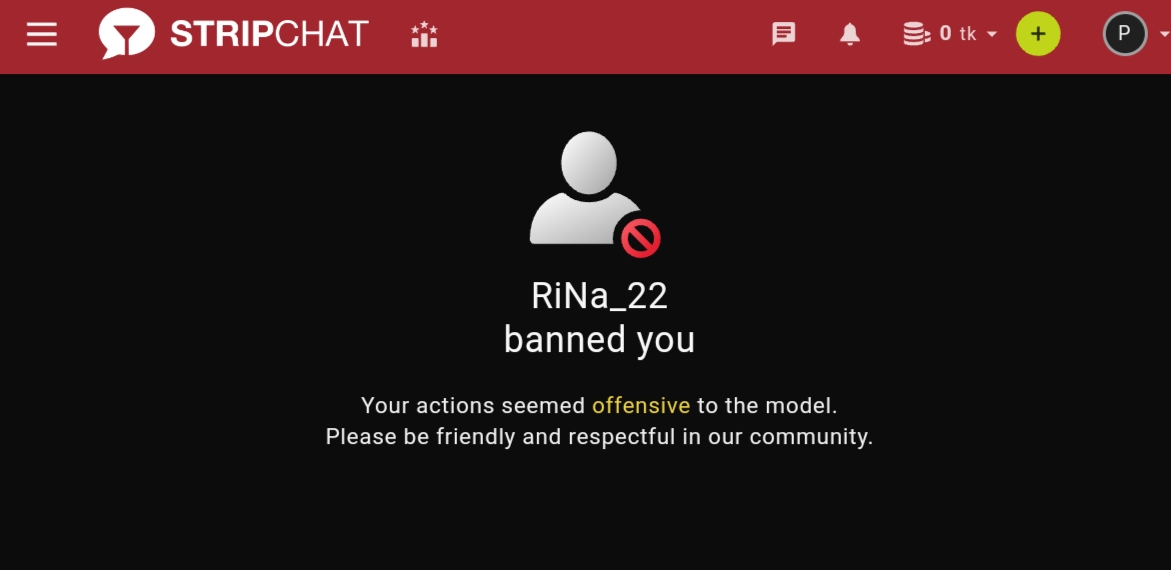Viewport: 1171px width, 570px height.
Task: Follow the yellow "offensive" link
Action: (641, 406)
